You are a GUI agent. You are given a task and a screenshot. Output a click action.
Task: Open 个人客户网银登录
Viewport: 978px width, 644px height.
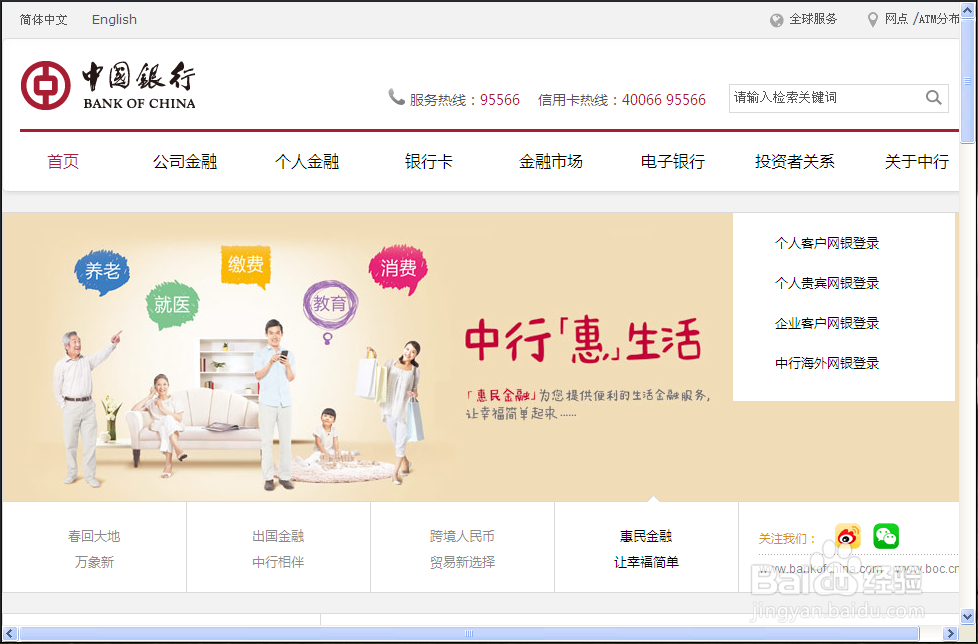point(827,243)
